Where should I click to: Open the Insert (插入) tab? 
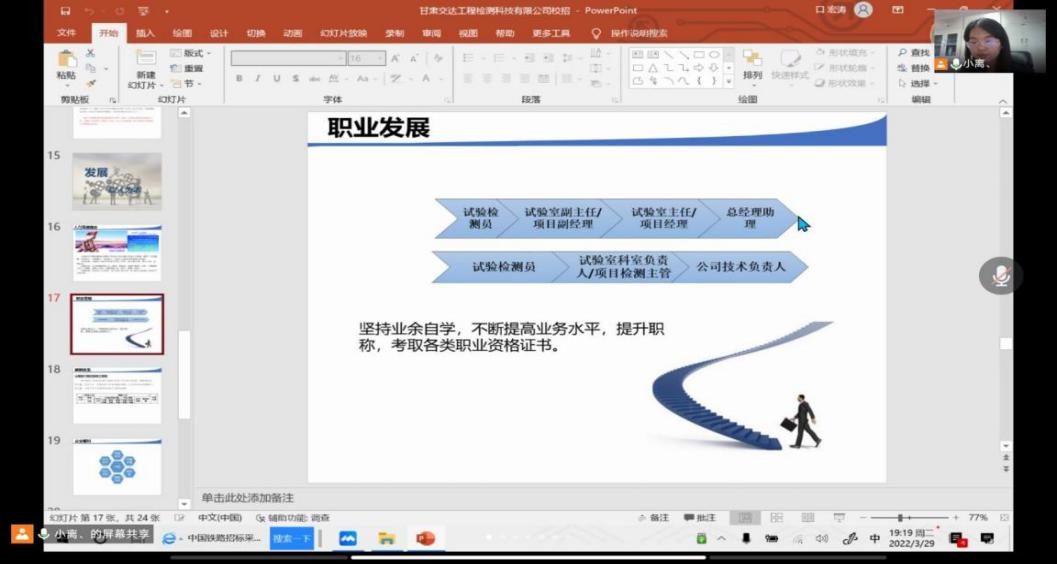145,33
